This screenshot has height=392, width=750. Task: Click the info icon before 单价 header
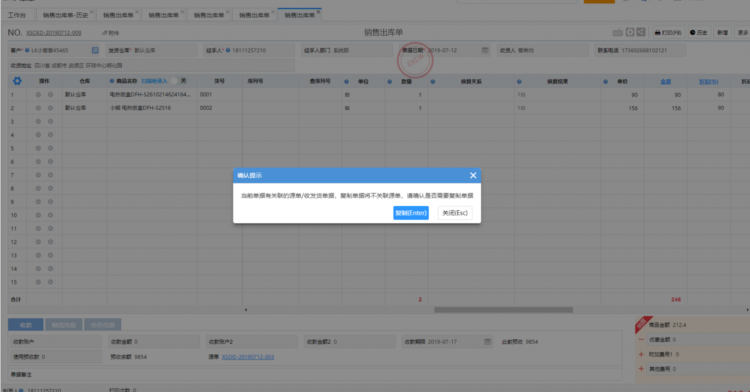pos(606,82)
